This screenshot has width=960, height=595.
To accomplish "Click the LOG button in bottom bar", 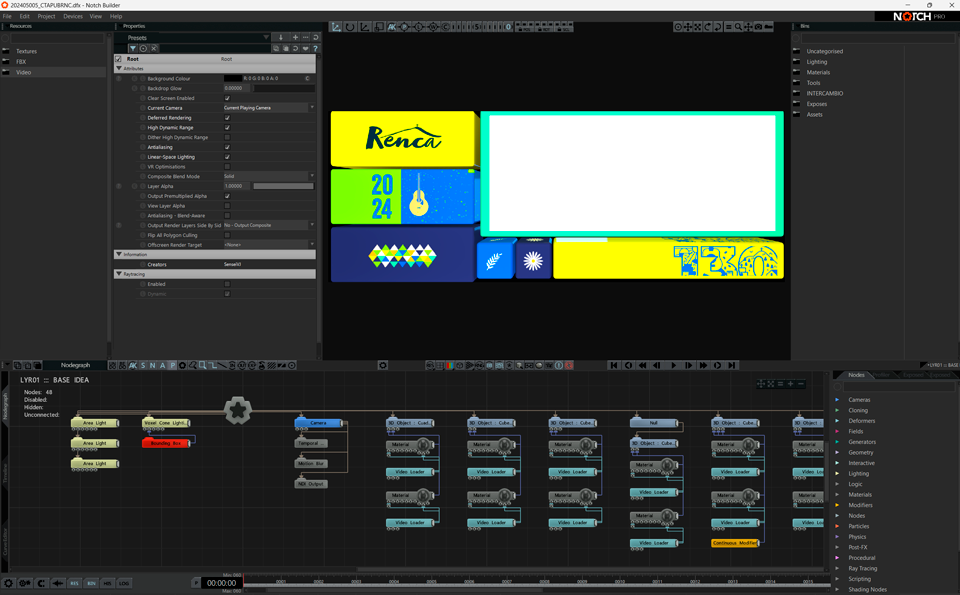I will [x=124, y=583].
